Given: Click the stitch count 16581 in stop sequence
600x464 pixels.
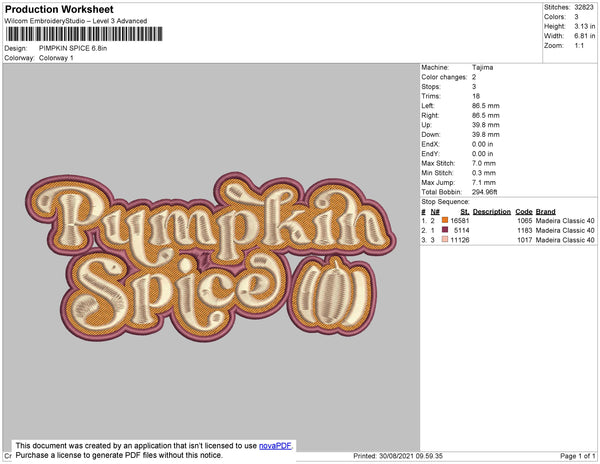Looking at the screenshot, I should tap(460, 221).
